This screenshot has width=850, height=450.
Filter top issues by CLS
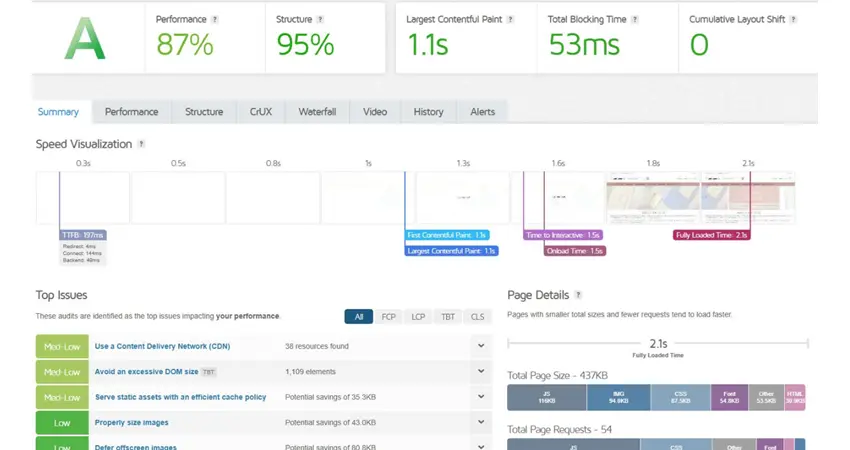tap(478, 317)
